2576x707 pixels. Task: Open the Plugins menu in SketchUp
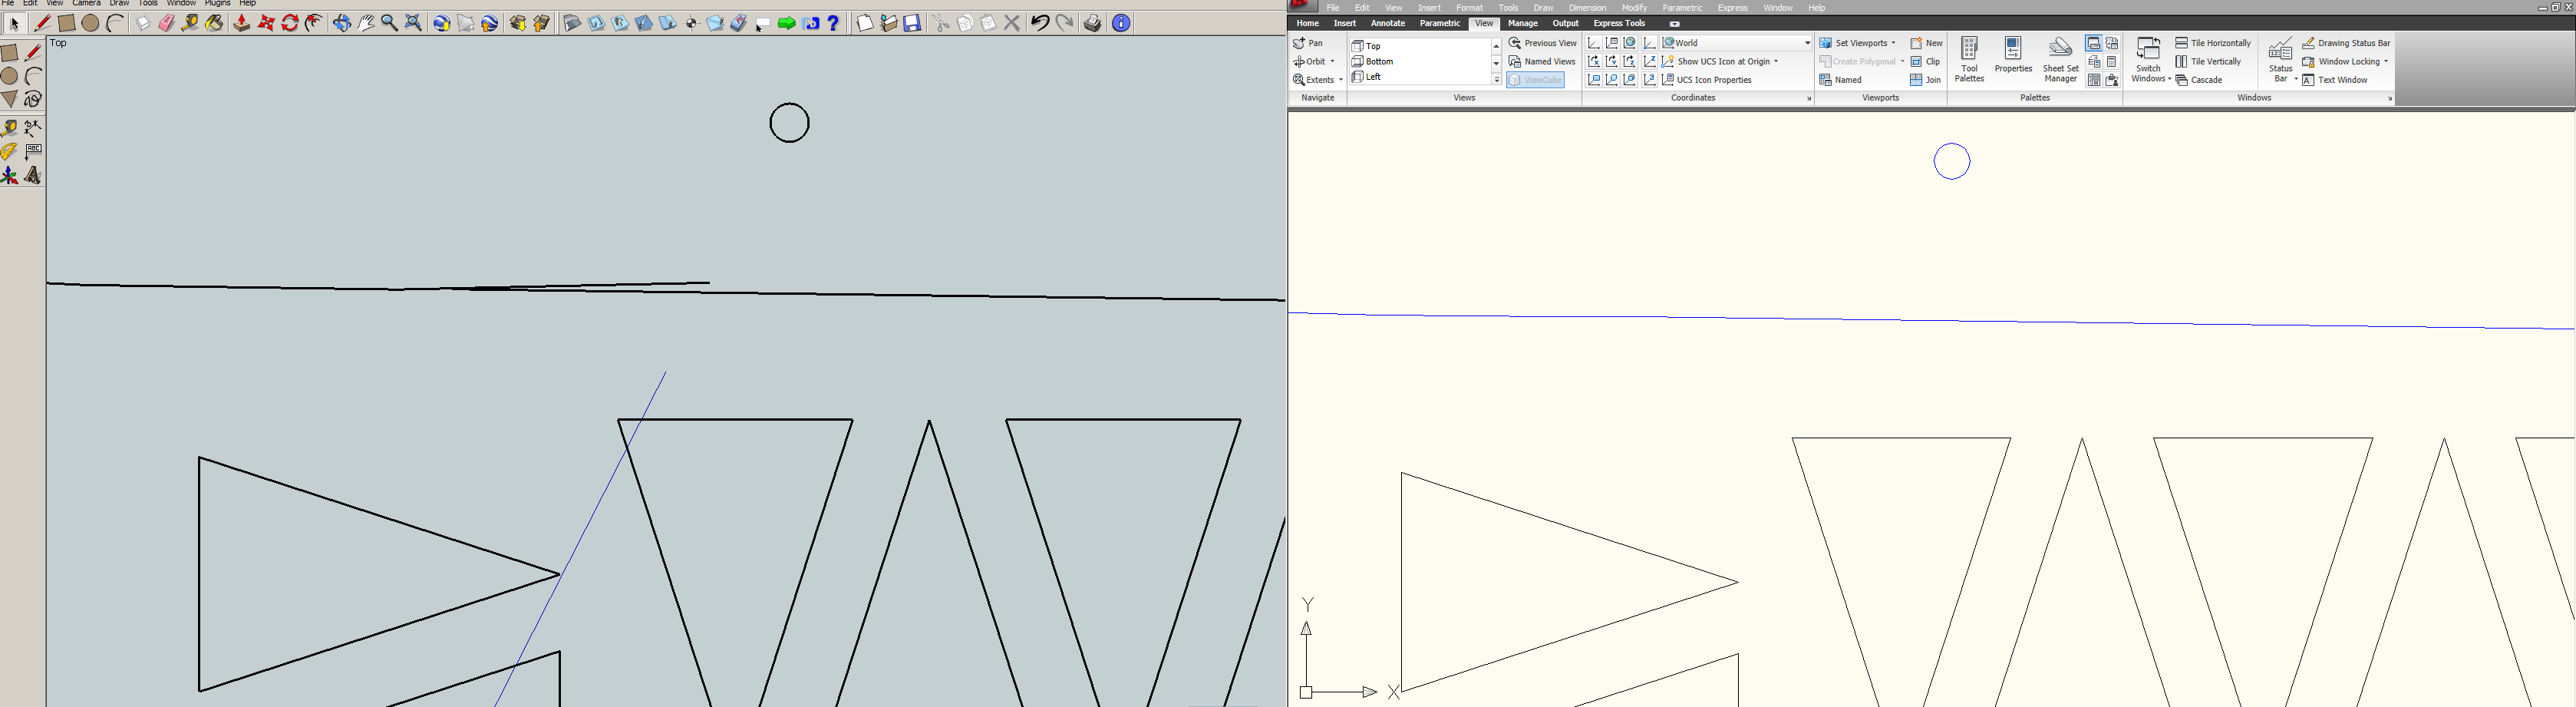(217, 4)
